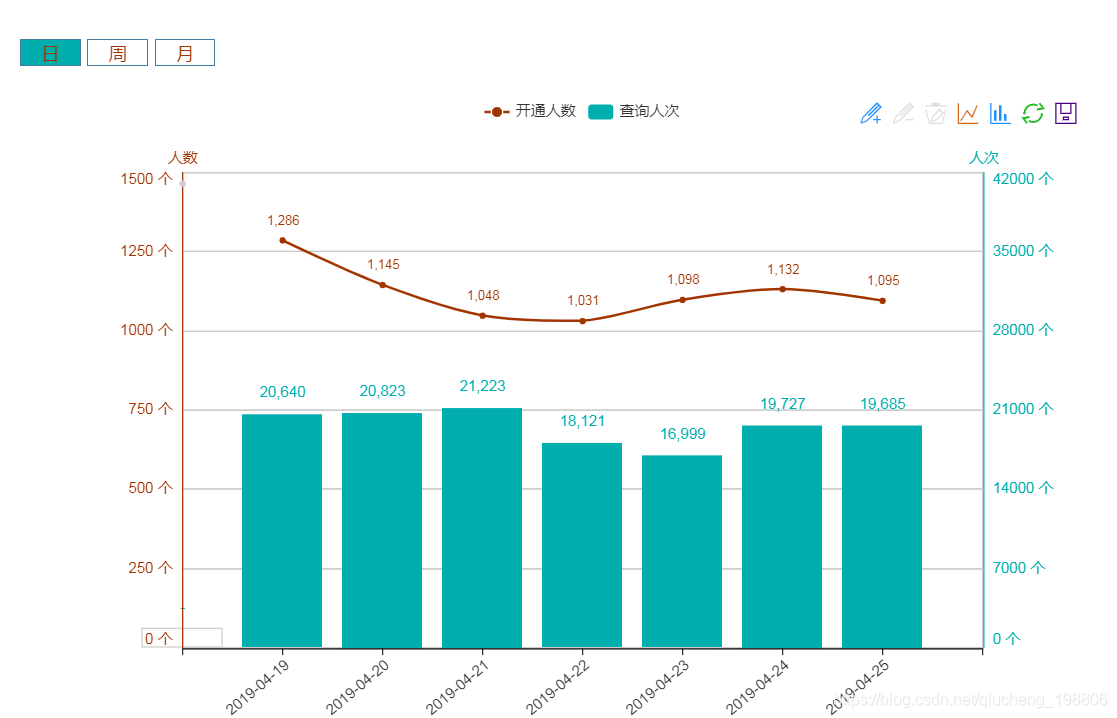This screenshot has height=718, width=1117.
Task: Click the remove mark line pencil icon
Action: 903,113
